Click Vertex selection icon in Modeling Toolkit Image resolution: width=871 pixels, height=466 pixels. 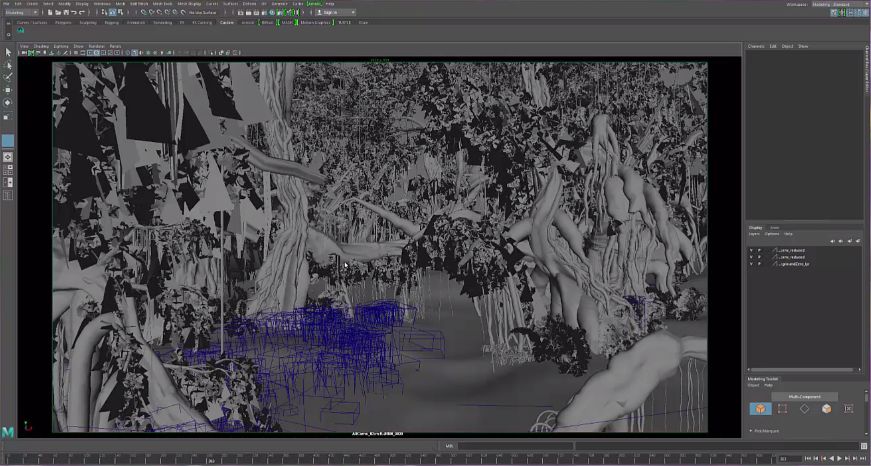coord(782,408)
